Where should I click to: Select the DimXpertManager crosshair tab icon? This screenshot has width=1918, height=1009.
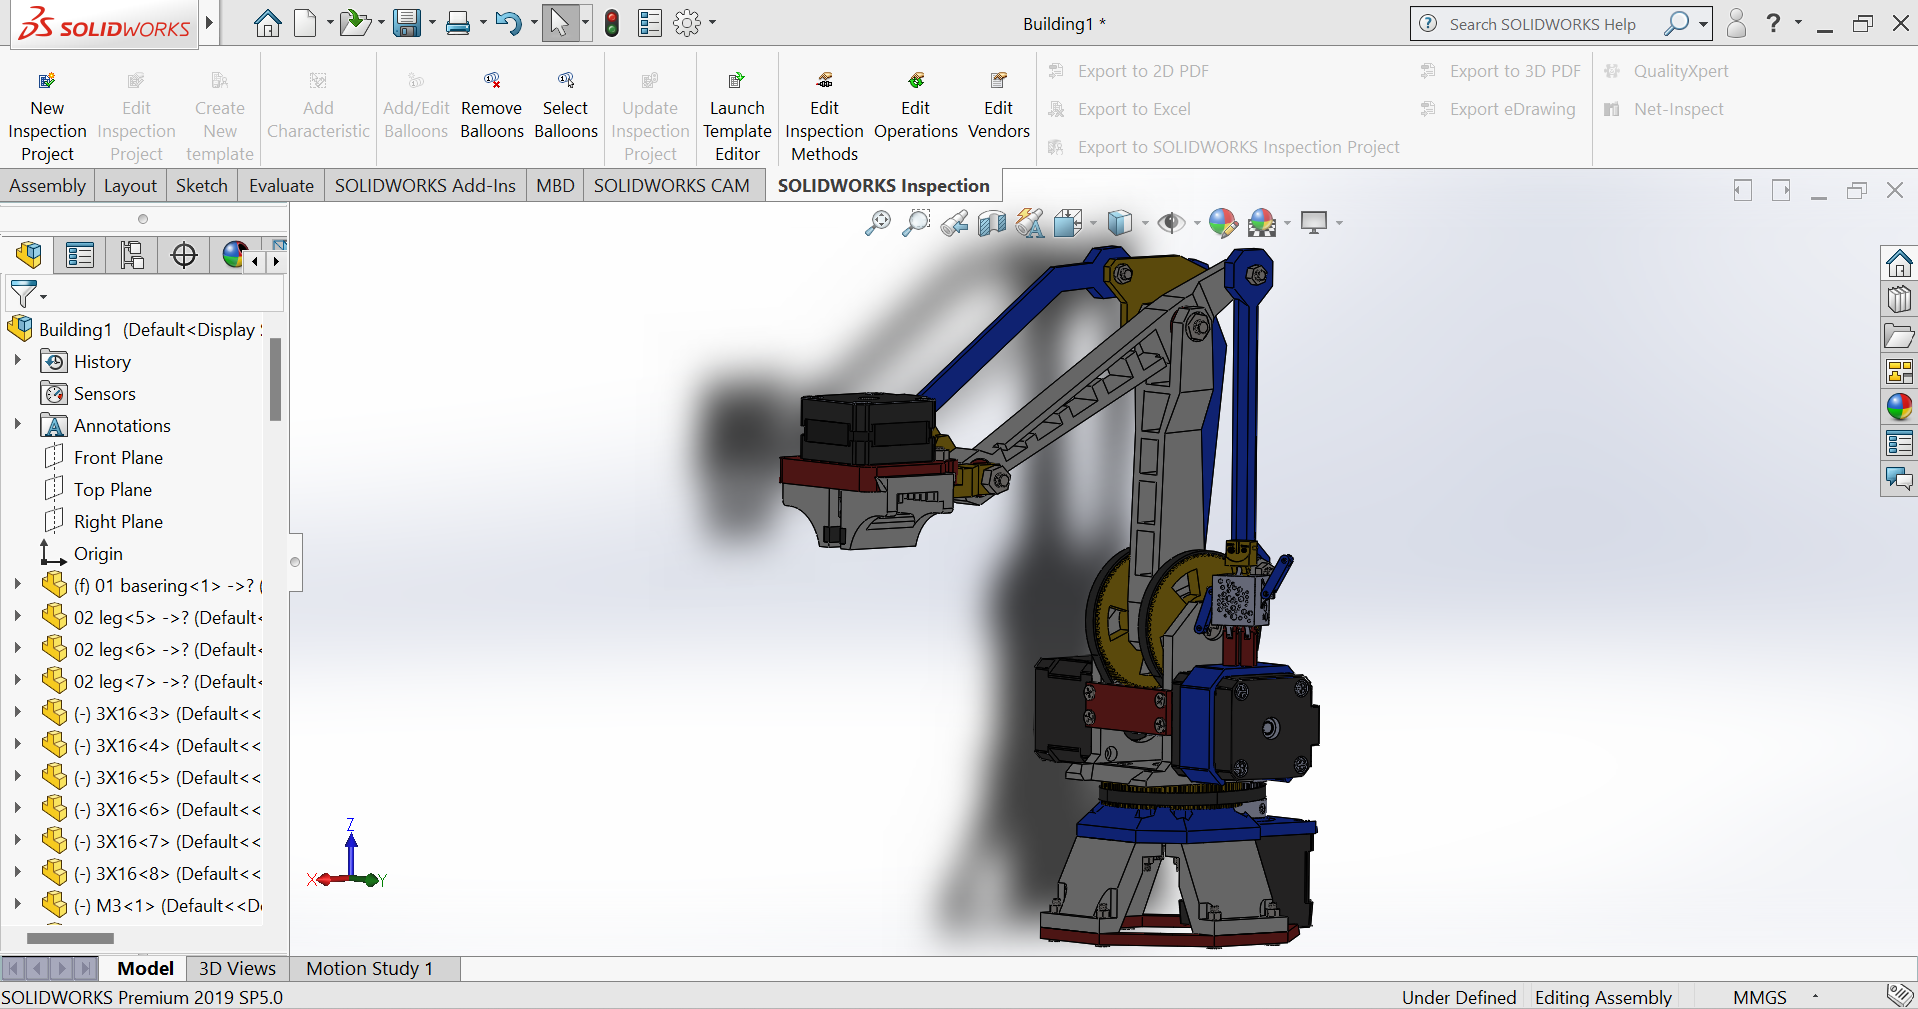tap(184, 255)
